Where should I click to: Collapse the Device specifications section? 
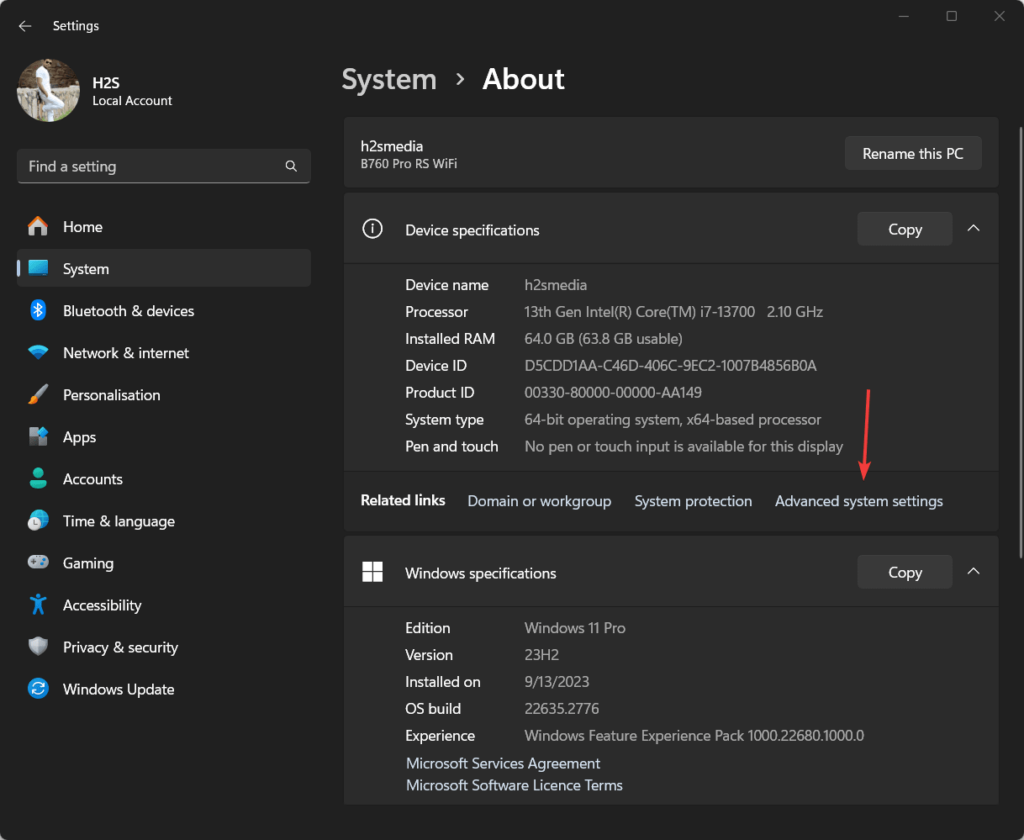(x=973, y=229)
